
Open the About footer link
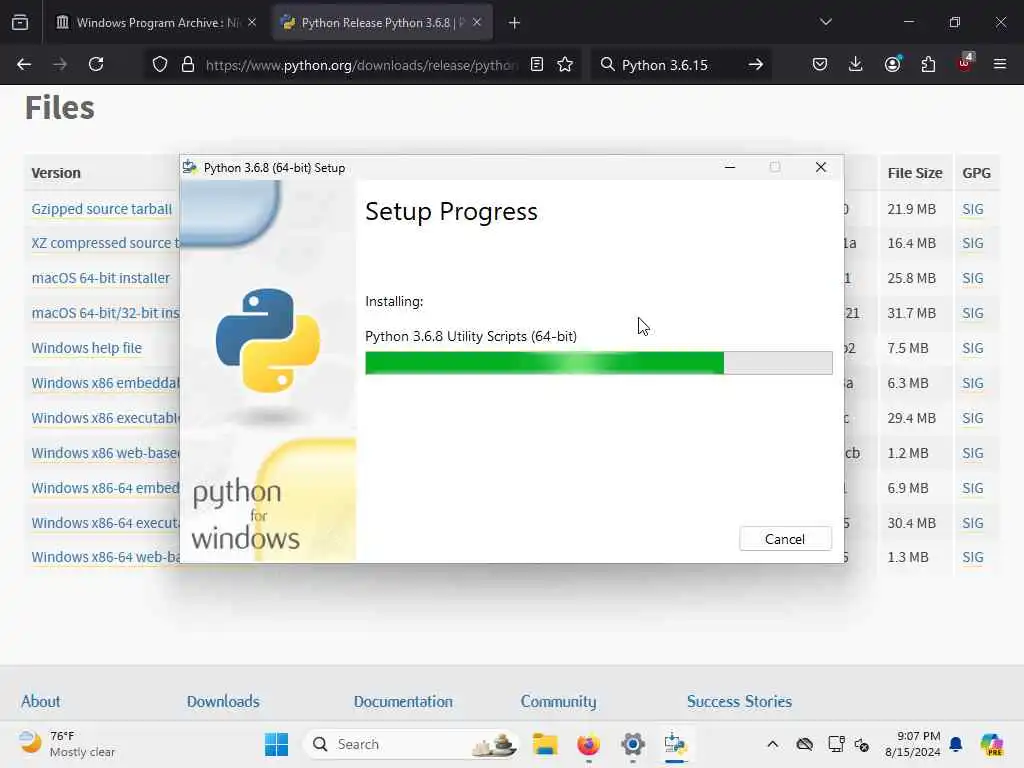(40, 701)
